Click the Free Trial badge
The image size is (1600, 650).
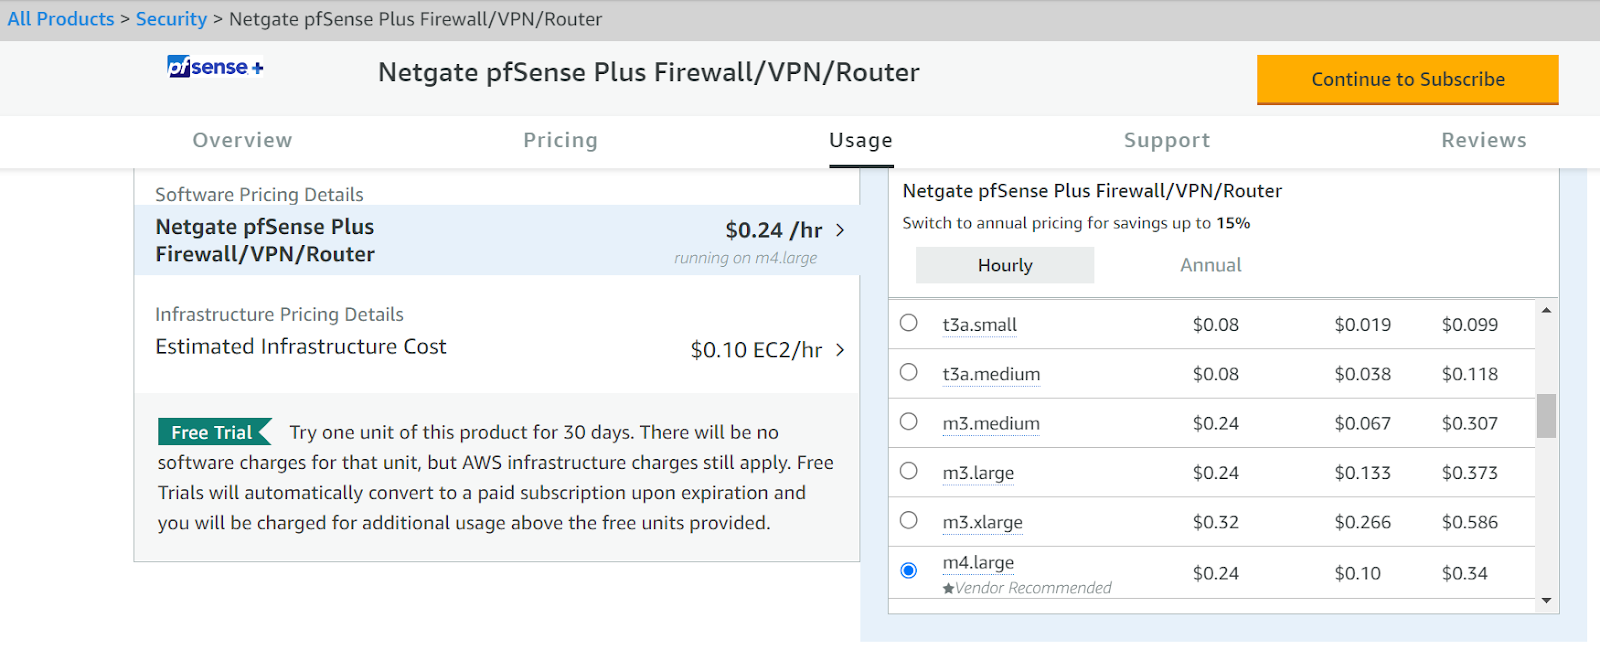[x=212, y=431]
